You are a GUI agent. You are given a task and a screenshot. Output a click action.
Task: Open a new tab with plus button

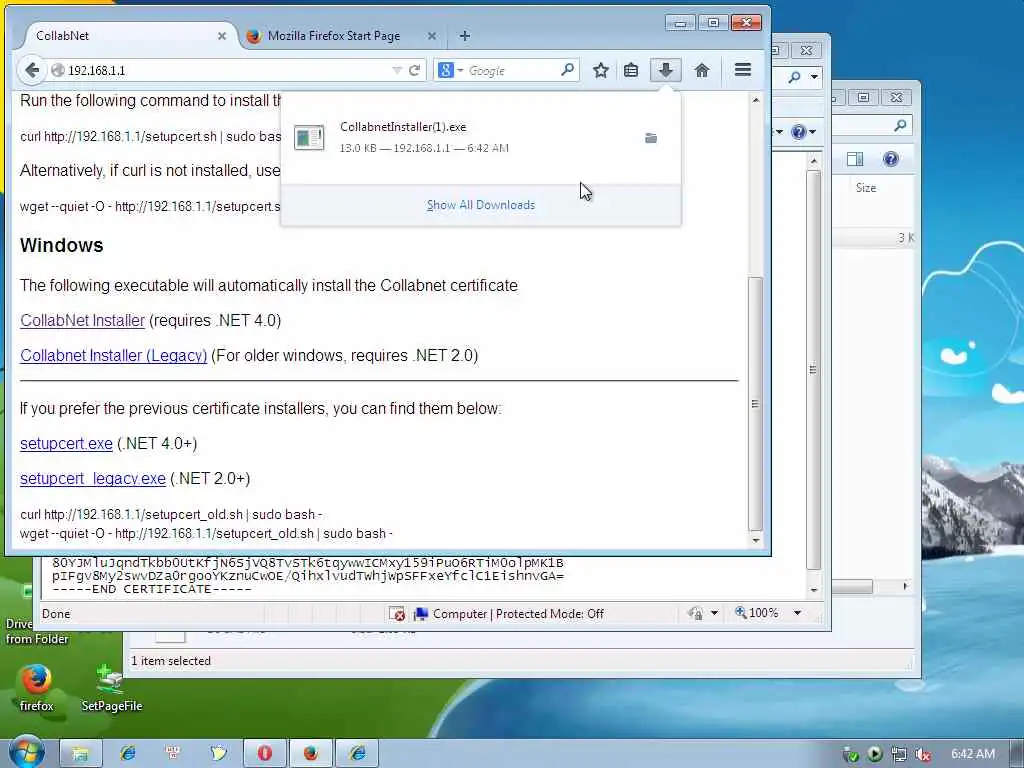click(x=464, y=36)
